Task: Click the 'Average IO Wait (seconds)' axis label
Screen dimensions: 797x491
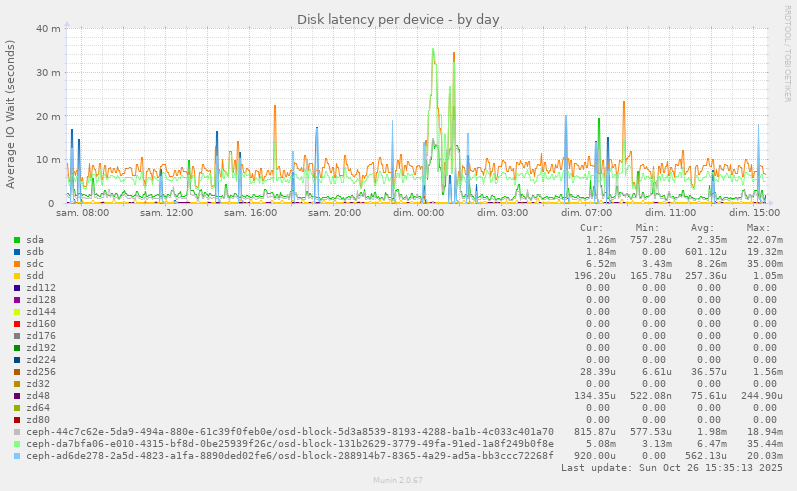Action: [x=11, y=114]
